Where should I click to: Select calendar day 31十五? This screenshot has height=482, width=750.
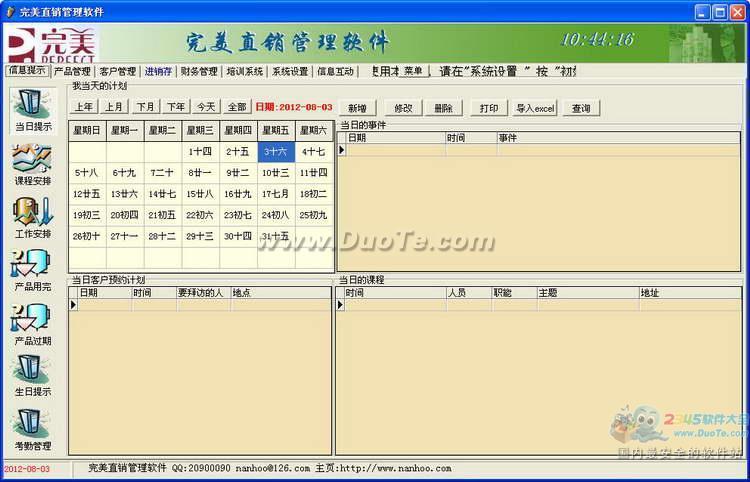(276, 236)
